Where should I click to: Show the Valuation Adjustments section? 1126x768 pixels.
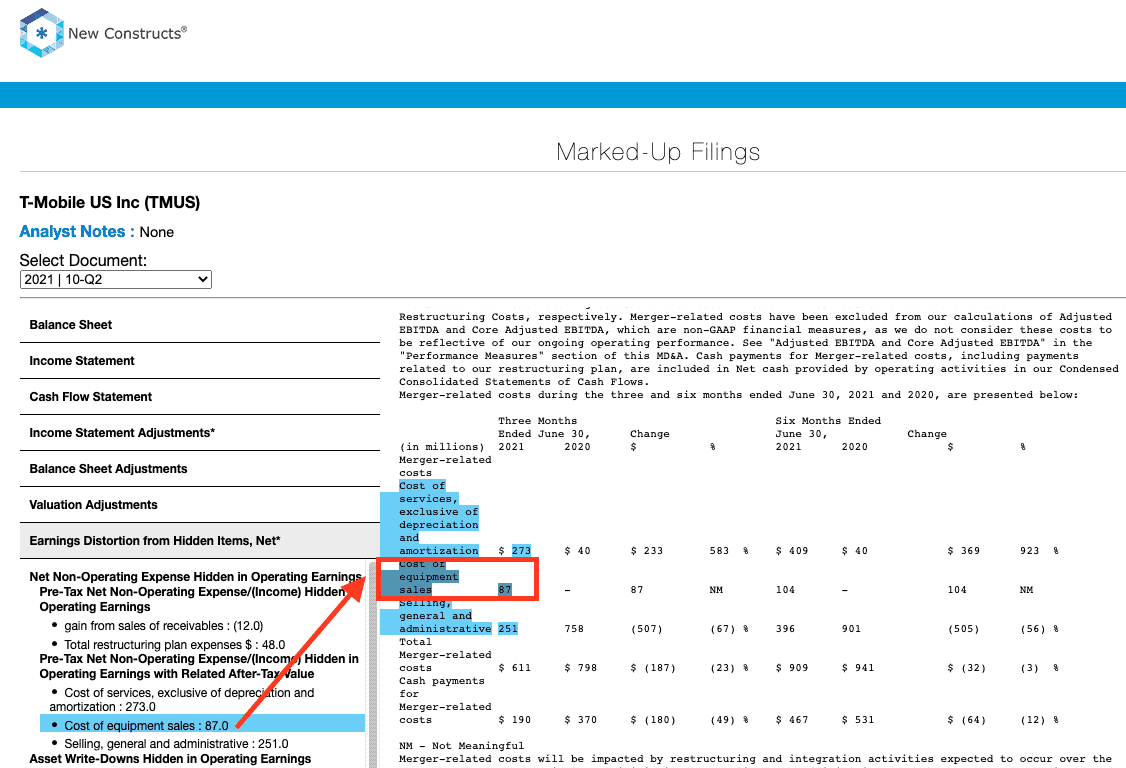[200, 504]
